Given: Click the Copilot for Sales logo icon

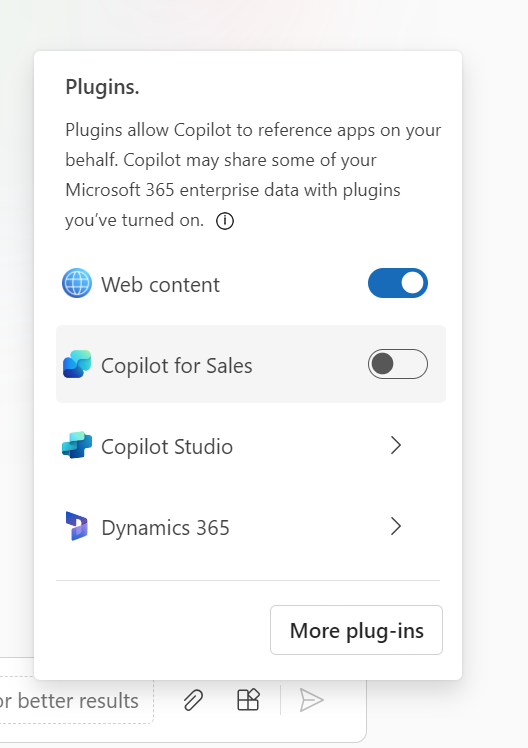Looking at the screenshot, I should tap(77, 364).
